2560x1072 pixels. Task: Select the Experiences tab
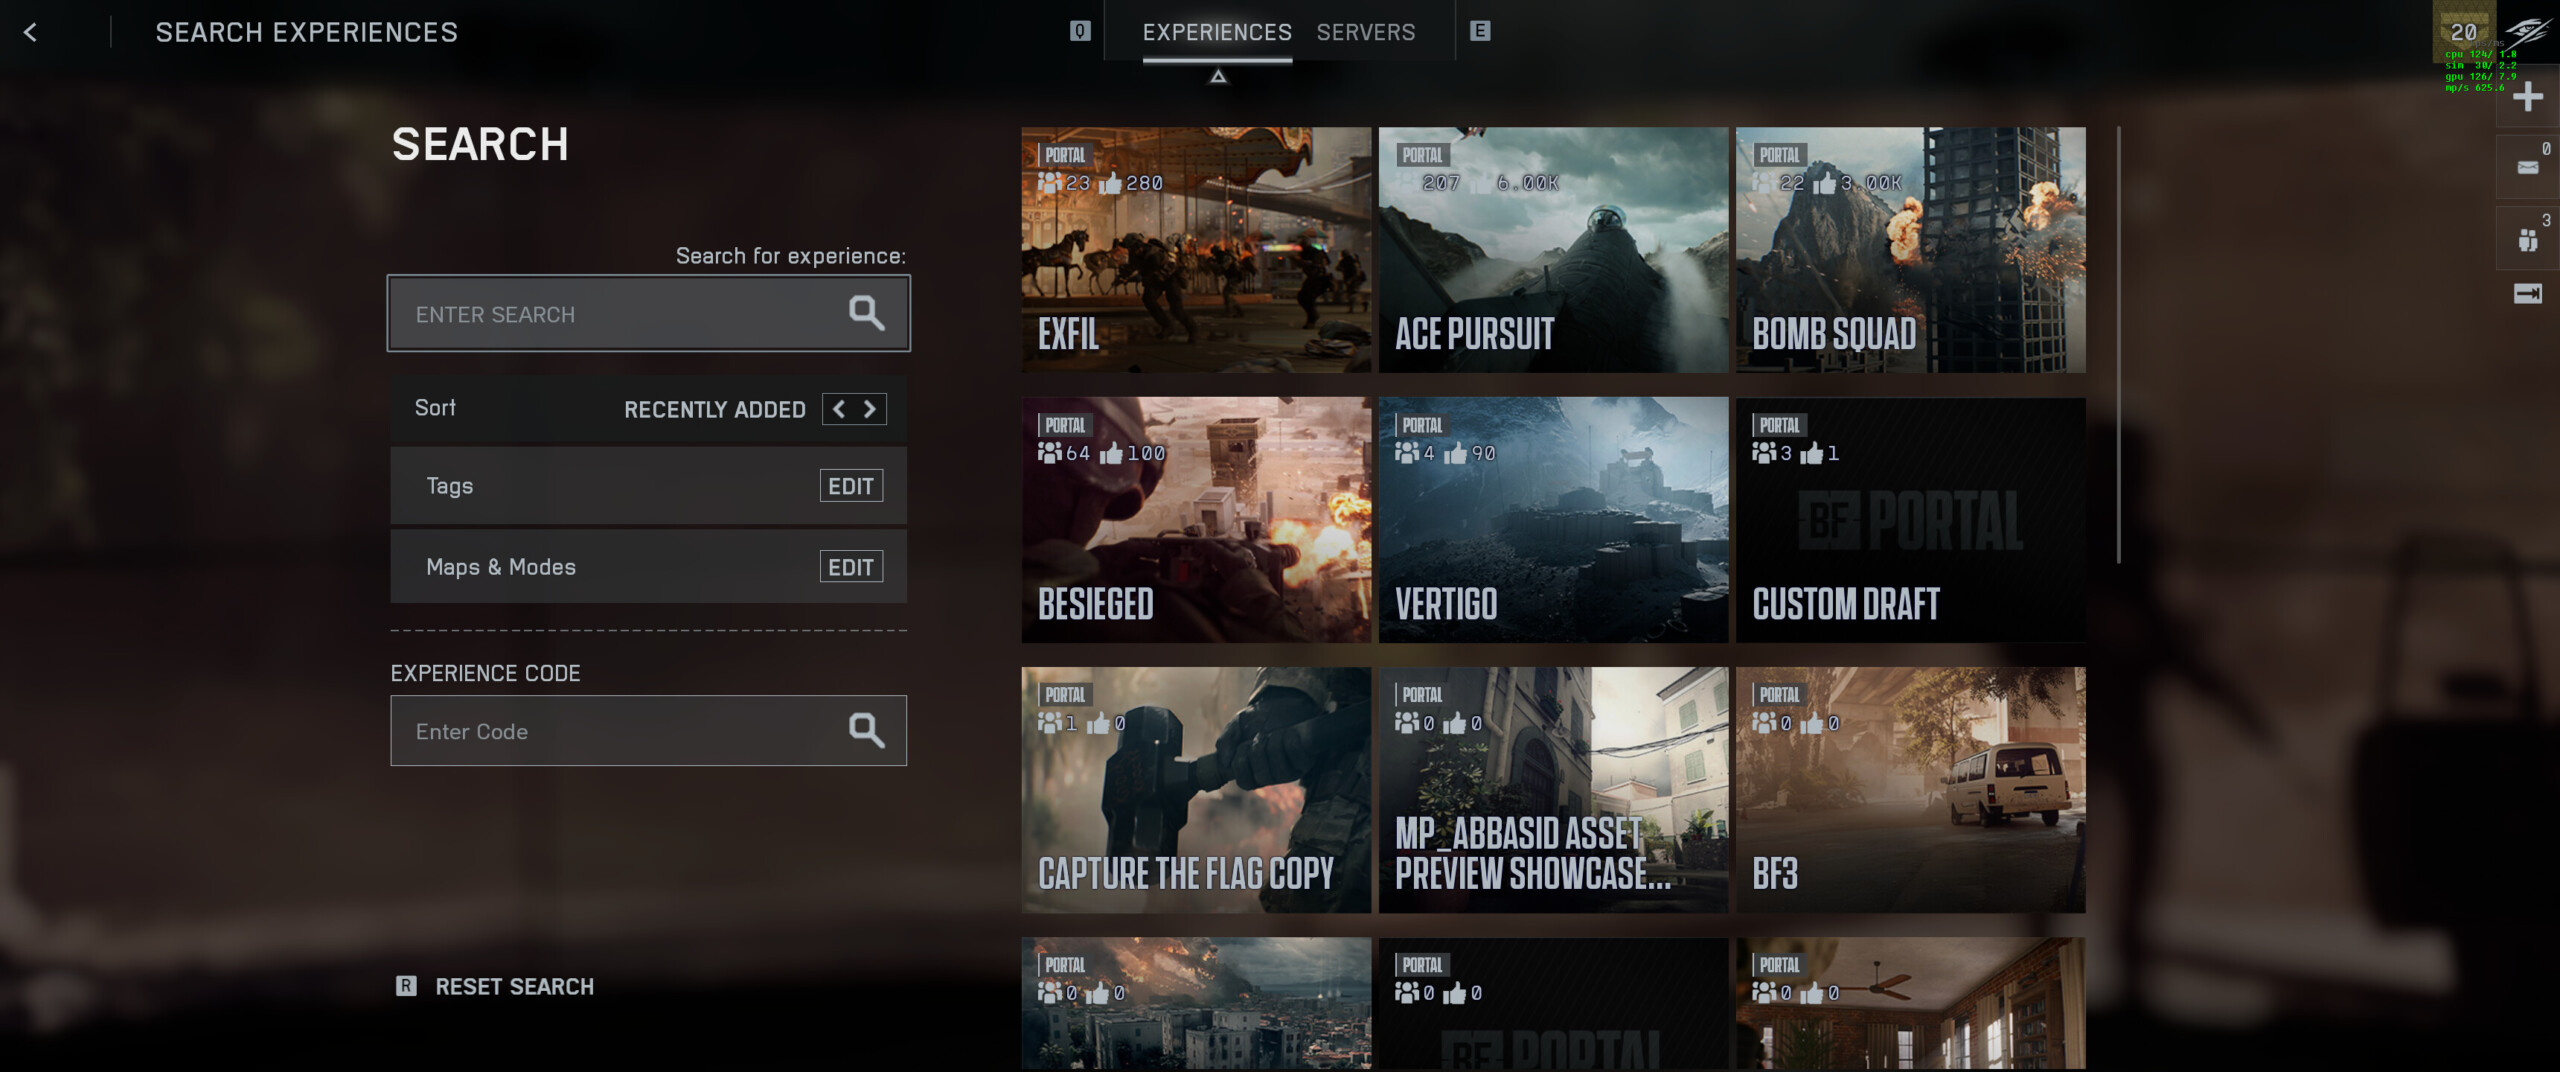pyautogui.click(x=1217, y=33)
